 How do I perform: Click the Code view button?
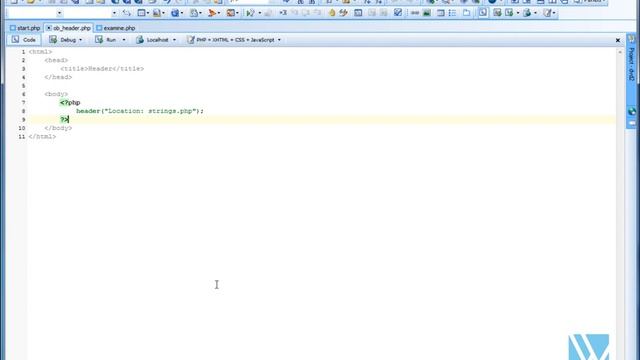(24, 40)
